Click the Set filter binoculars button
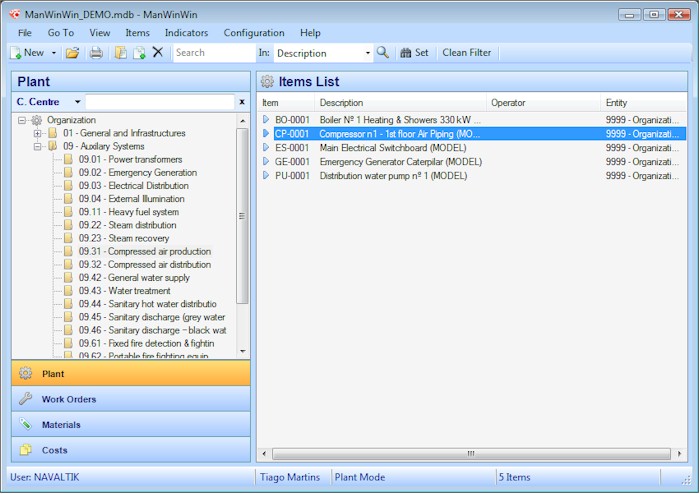Viewport: 700px width, 494px height. 414,53
